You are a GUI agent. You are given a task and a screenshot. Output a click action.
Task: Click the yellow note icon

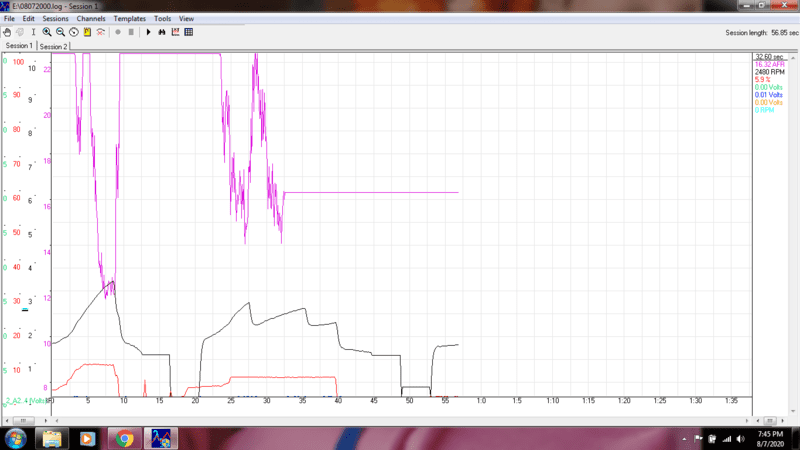tap(87, 32)
